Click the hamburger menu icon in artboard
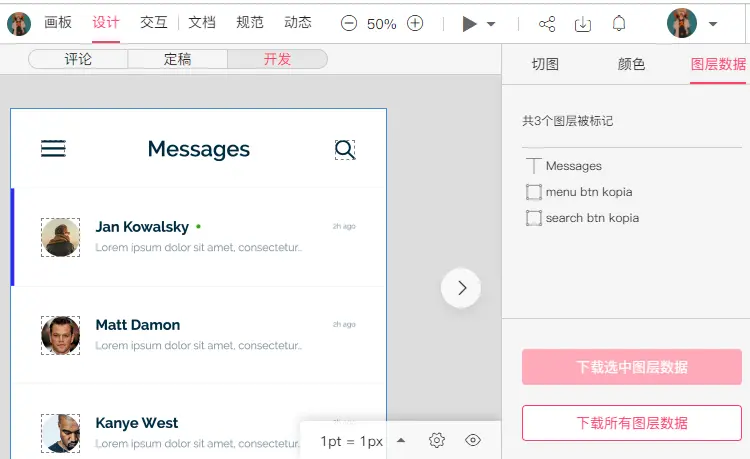750x459 pixels. tap(53, 149)
